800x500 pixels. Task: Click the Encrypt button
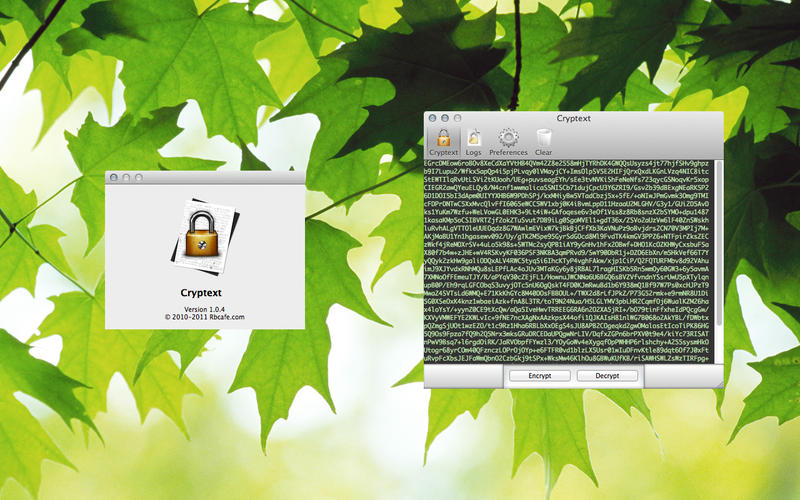click(x=540, y=376)
